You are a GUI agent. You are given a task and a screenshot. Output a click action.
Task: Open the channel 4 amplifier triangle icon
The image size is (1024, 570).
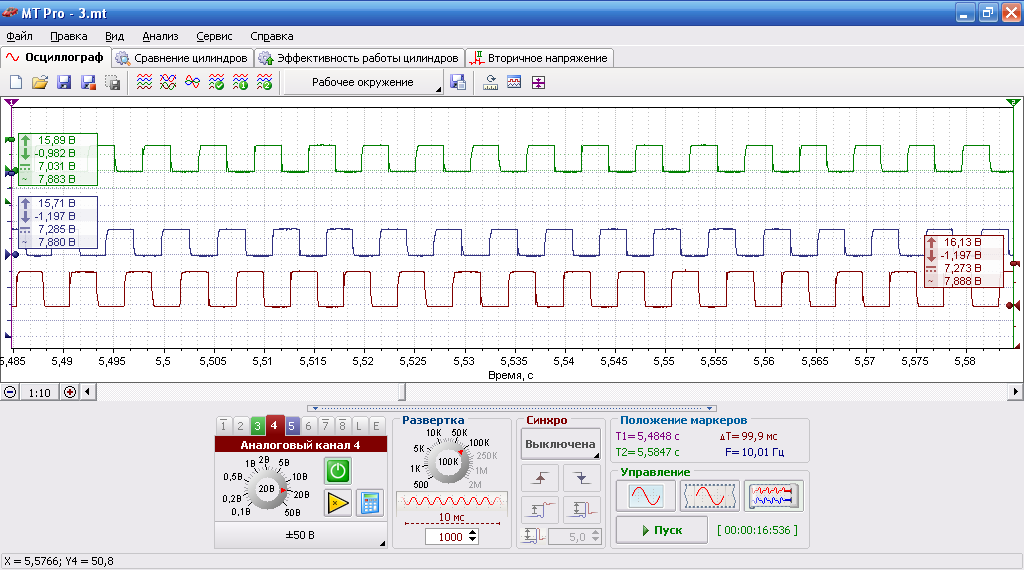point(338,503)
